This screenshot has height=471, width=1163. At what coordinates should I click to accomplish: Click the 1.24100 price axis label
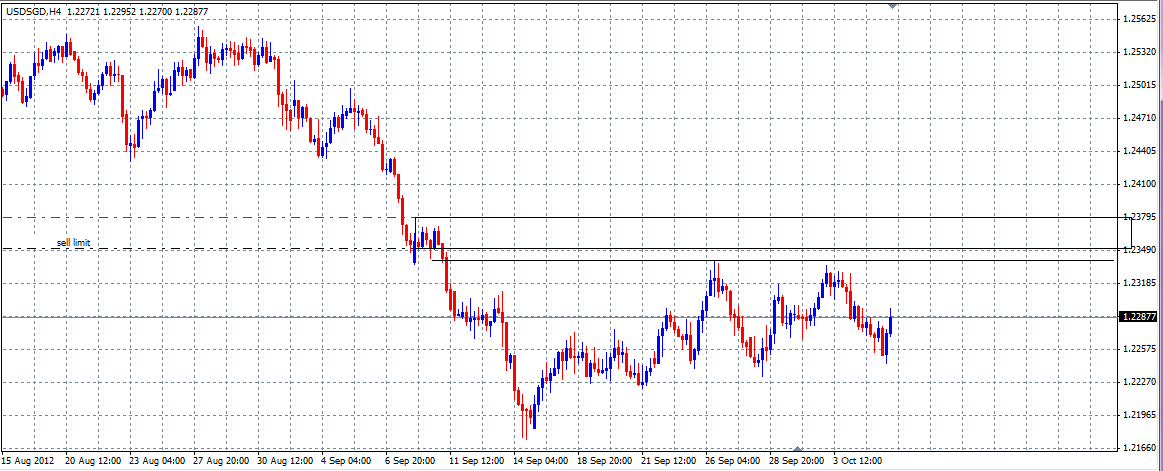(1139, 184)
